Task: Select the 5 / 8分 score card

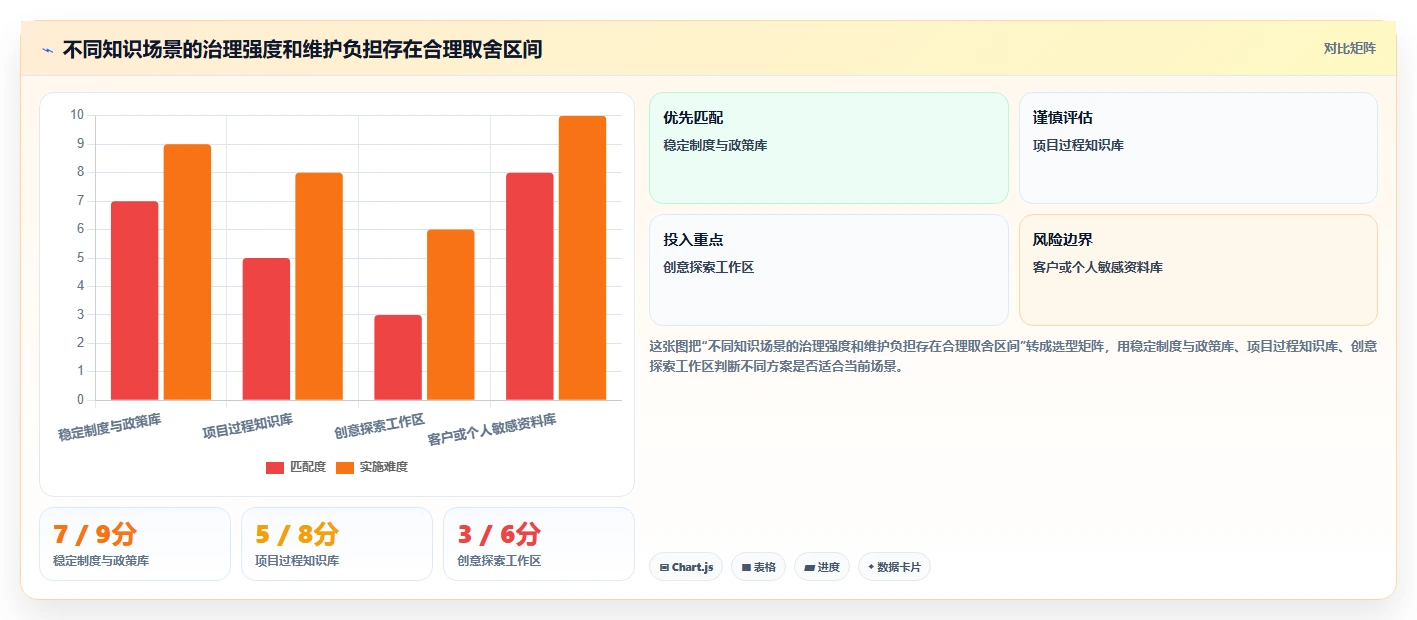Action: [x=337, y=544]
